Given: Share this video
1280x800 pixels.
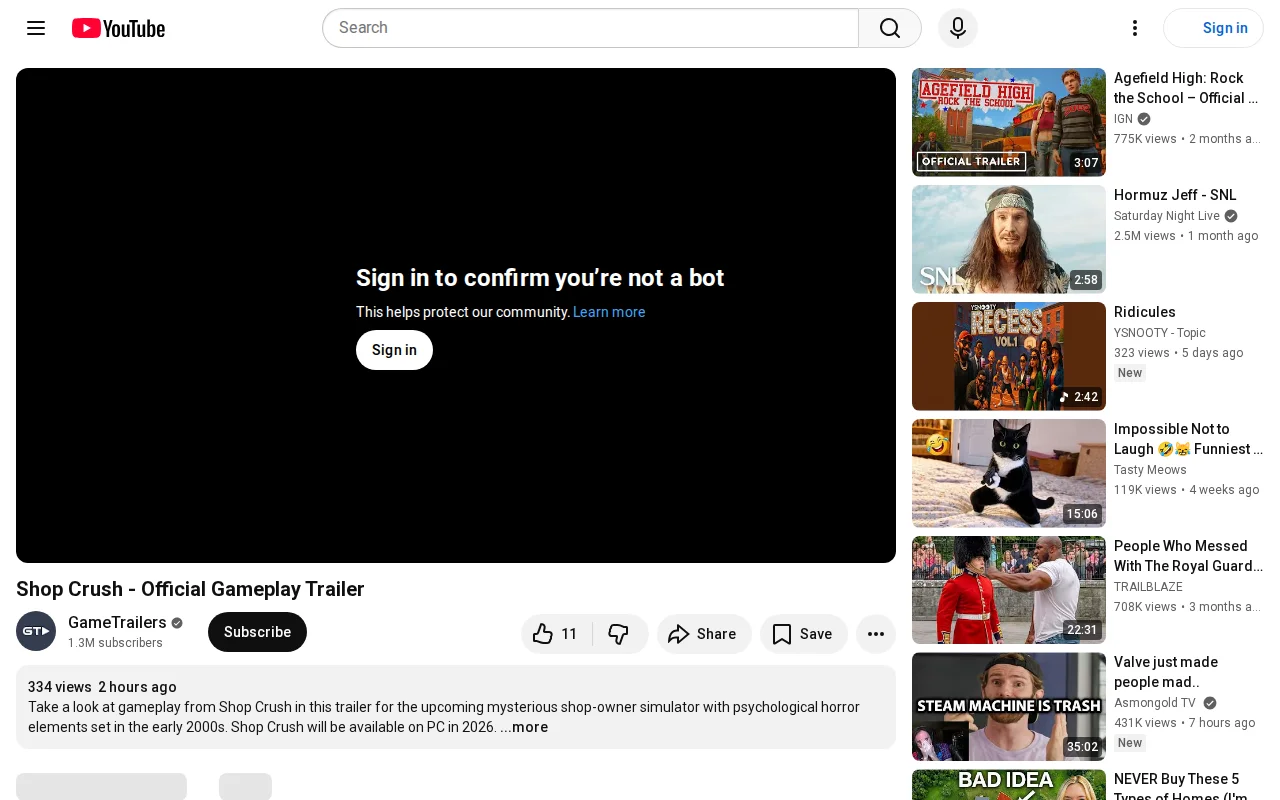Looking at the screenshot, I should [x=704, y=634].
